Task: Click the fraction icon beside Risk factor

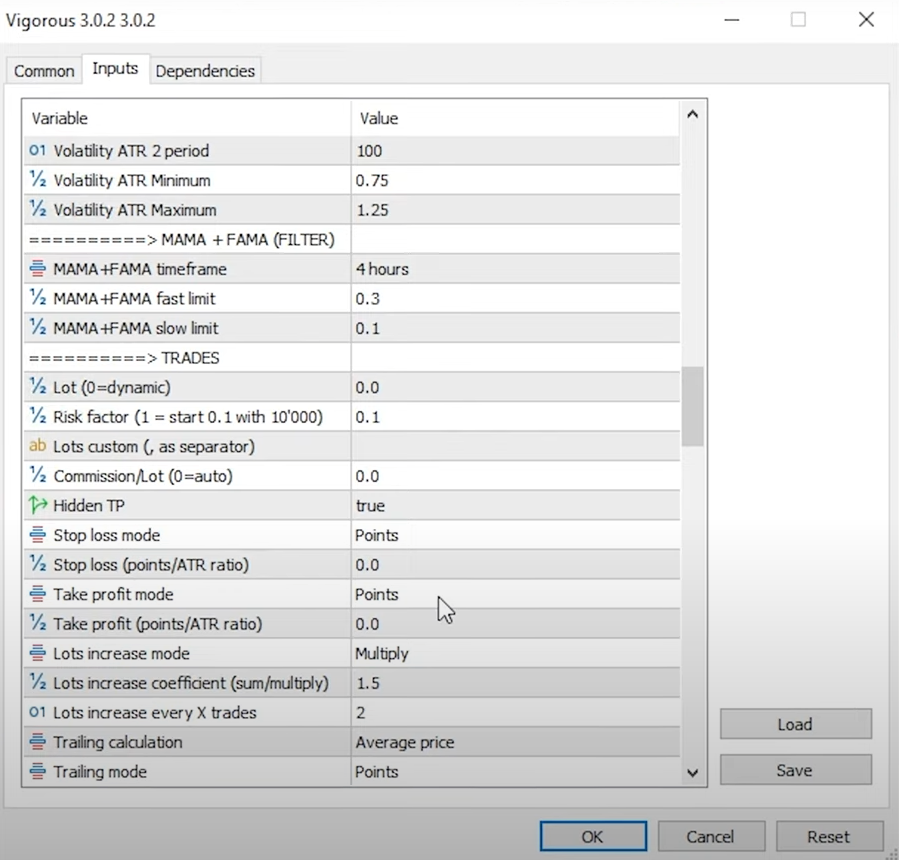Action: click(38, 417)
